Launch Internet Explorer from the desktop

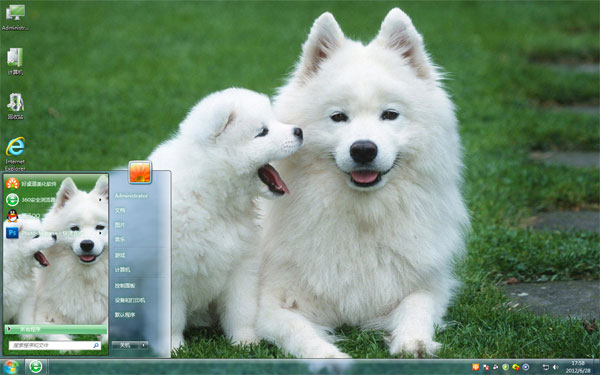coord(15,154)
